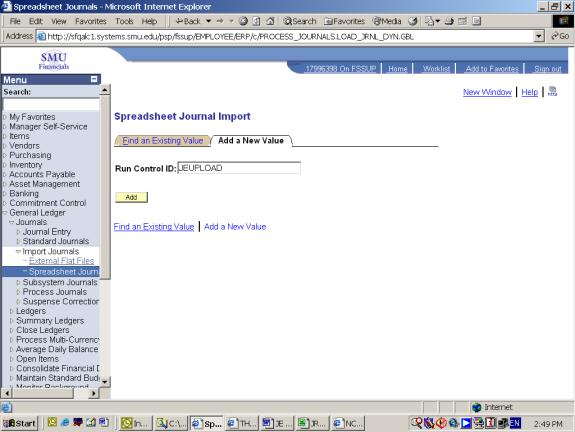Click the yellow Add button

[x=131, y=197]
